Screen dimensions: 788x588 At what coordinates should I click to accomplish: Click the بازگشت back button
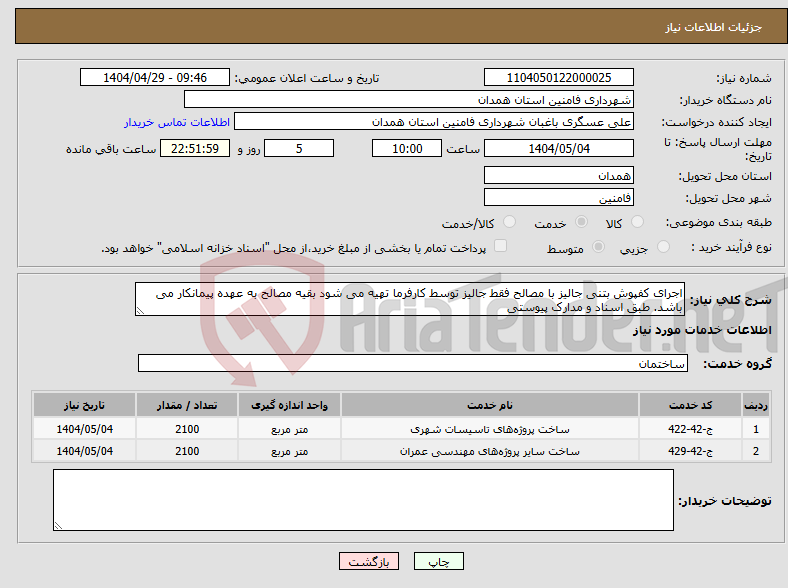[369, 561]
